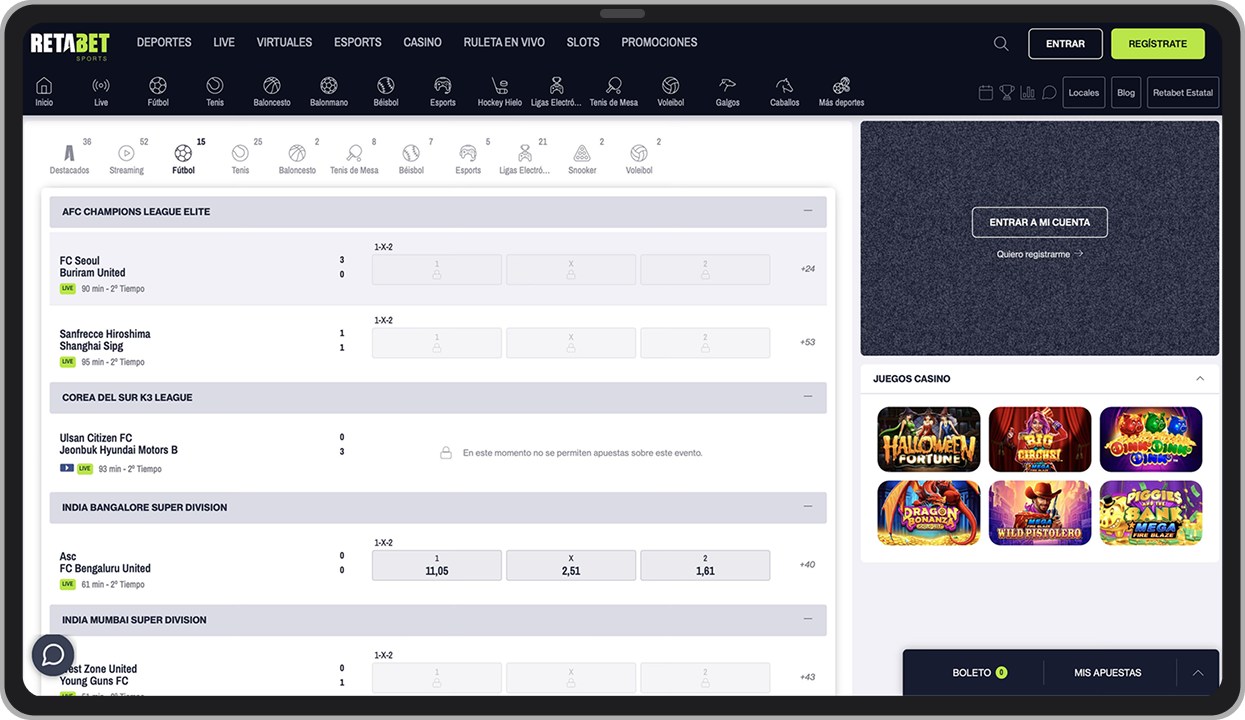Click the Retabet Sports logo
This screenshot has height=720, width=1245.
(70, 46)
